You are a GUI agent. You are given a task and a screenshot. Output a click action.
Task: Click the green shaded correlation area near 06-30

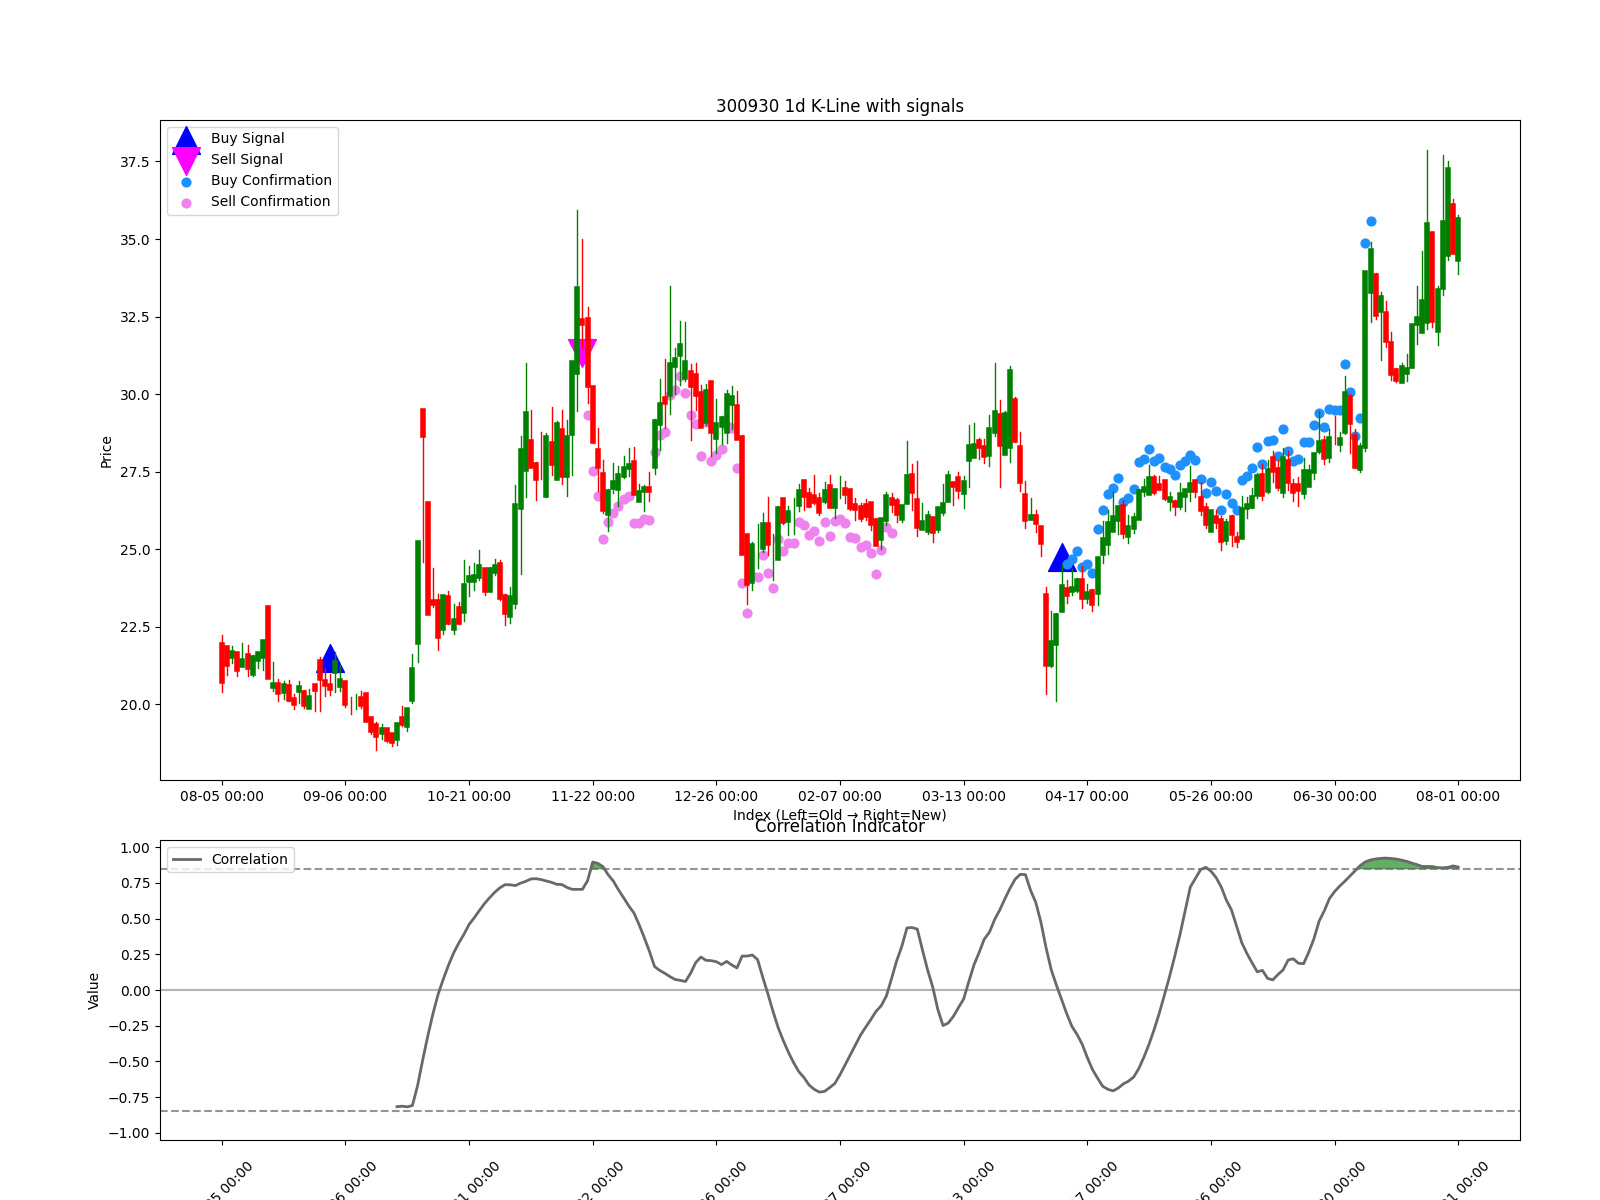click(x=1390, y=864)
